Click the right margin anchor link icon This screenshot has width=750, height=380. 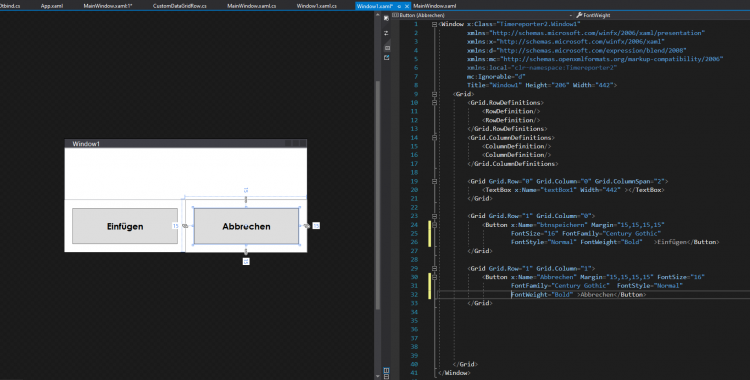[x=306, y=226]
